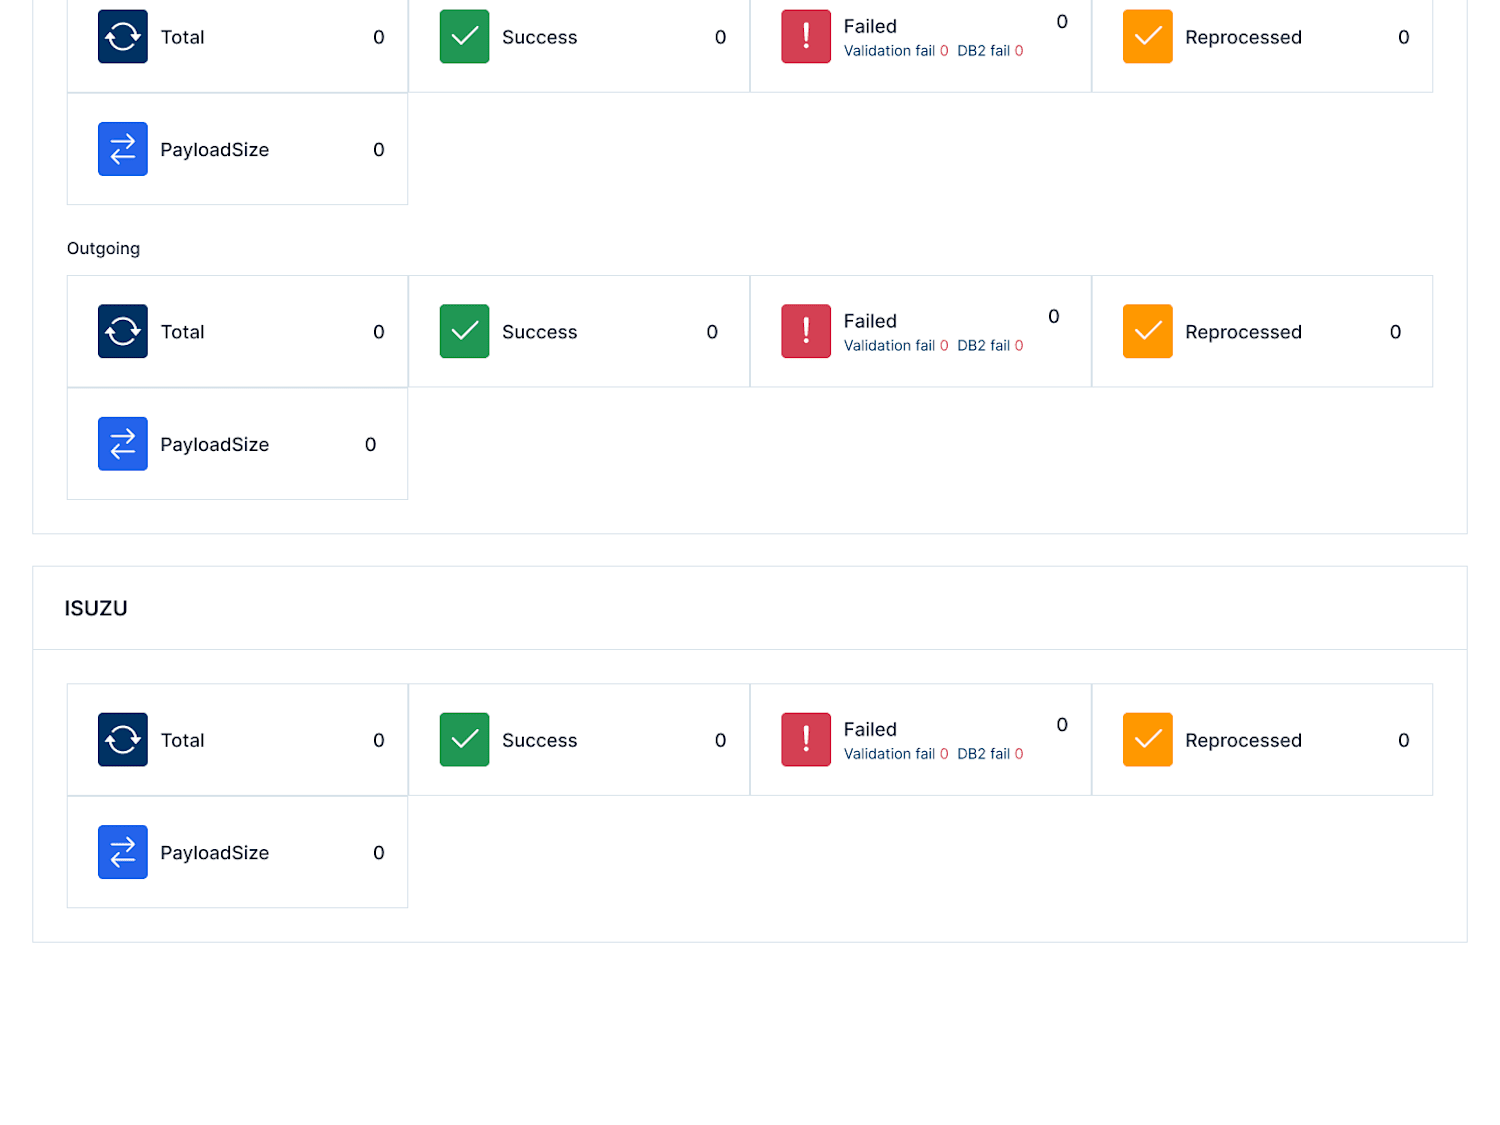Viewport: 1500px width, 1125px height.
Task: Click the 'Failed' label in ISUZU panel
Action: tap(870, 729)
